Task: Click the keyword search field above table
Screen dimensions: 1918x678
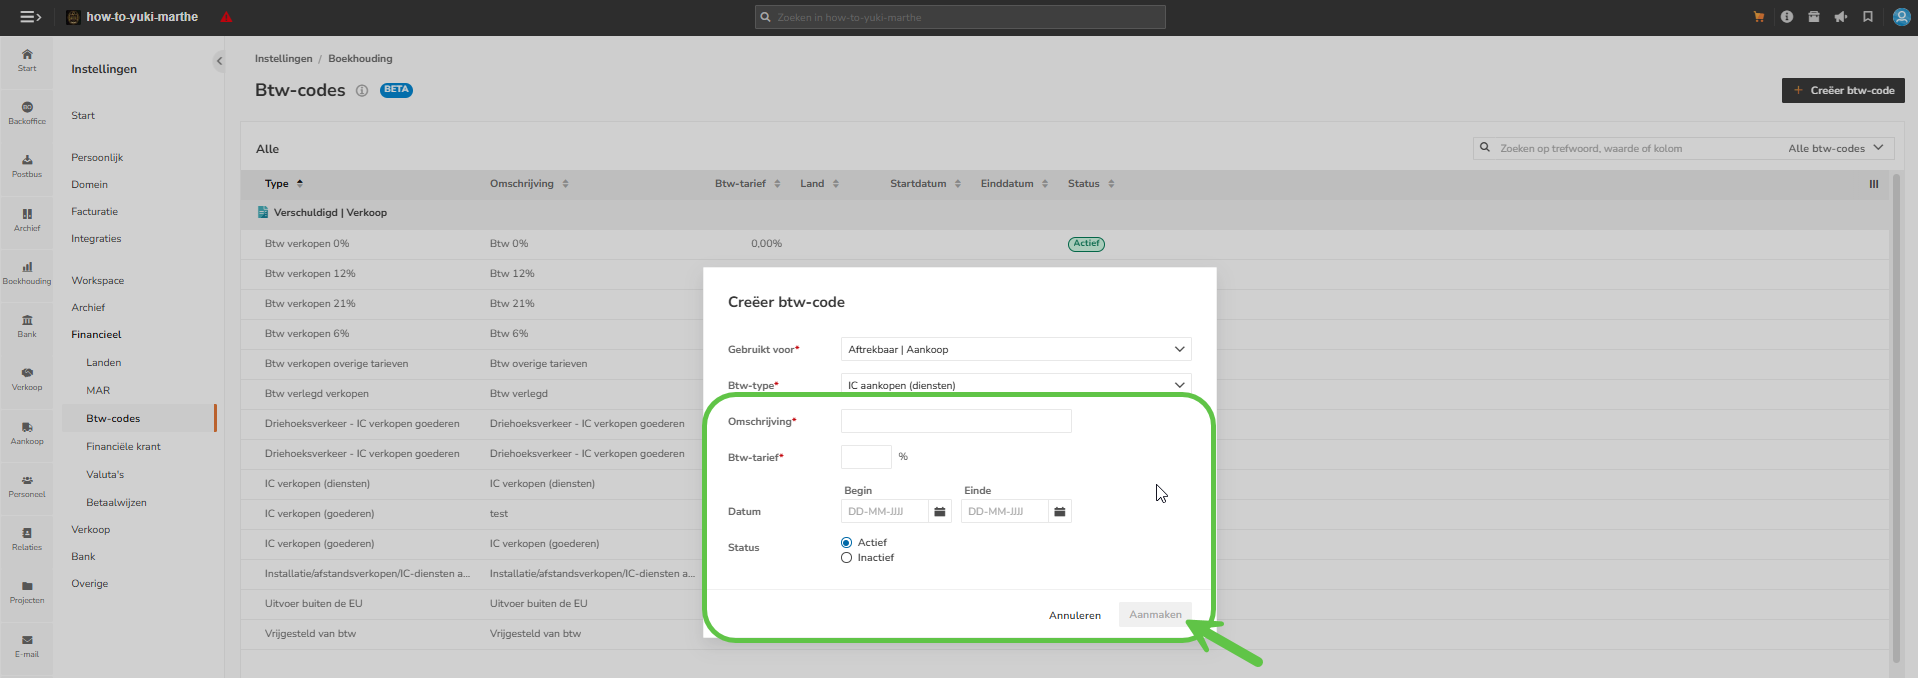Action: click(x=1630, y=148)
